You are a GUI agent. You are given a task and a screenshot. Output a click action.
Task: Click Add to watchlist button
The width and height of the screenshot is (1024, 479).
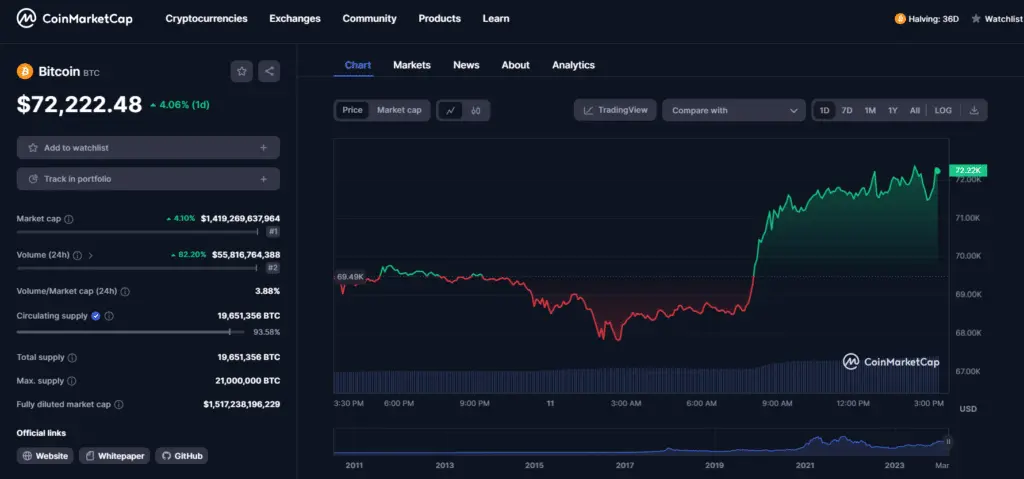pyautogui.click(x=148, y=148)
